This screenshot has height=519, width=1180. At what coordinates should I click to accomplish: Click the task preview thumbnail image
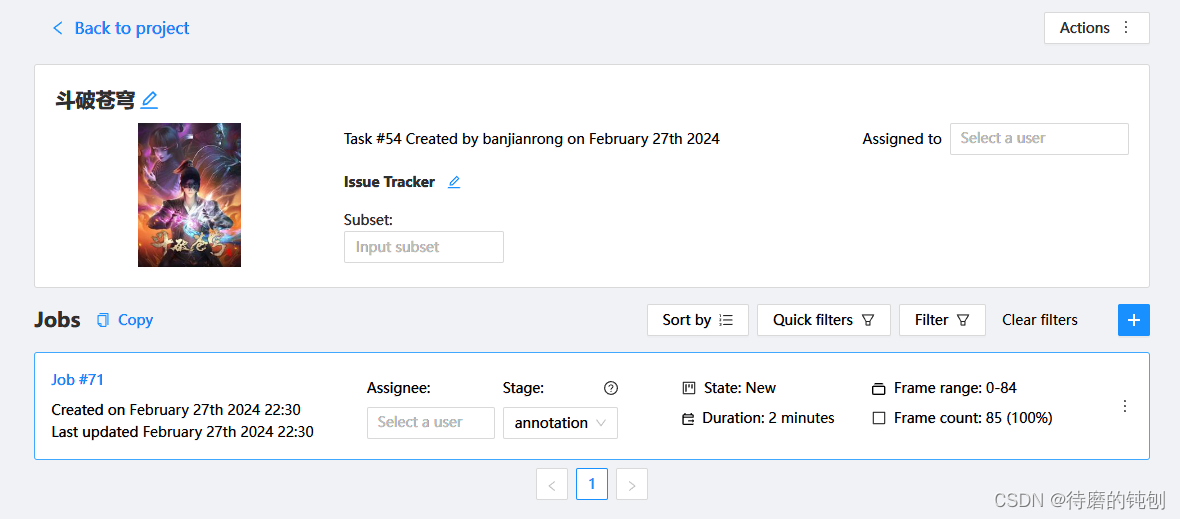point(189,195)
